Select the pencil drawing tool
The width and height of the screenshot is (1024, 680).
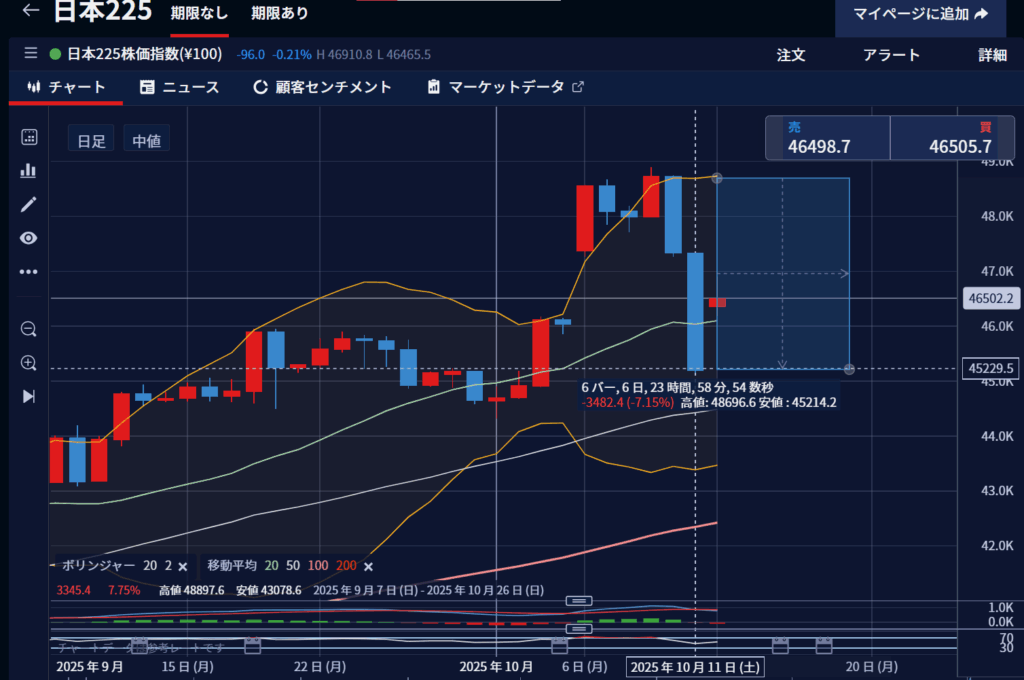(x=29, y=204)
